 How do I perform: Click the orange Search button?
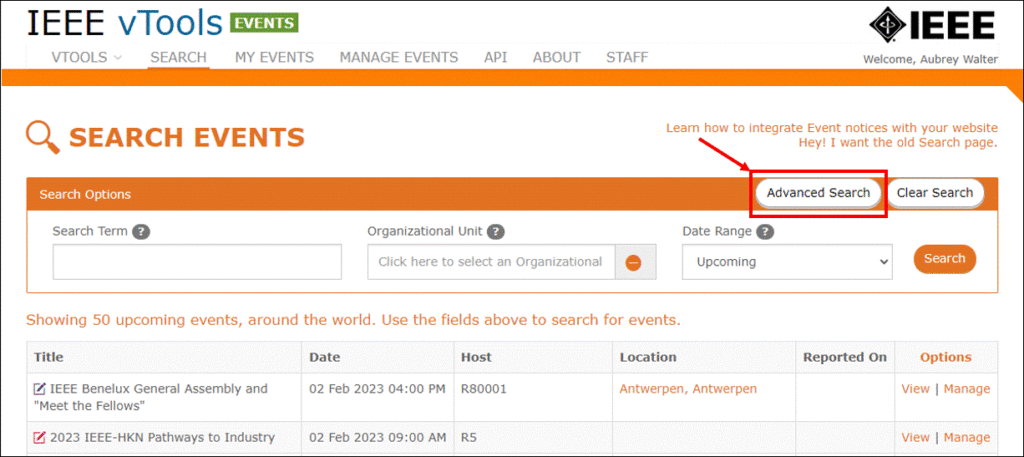click(x=944, y=259)
